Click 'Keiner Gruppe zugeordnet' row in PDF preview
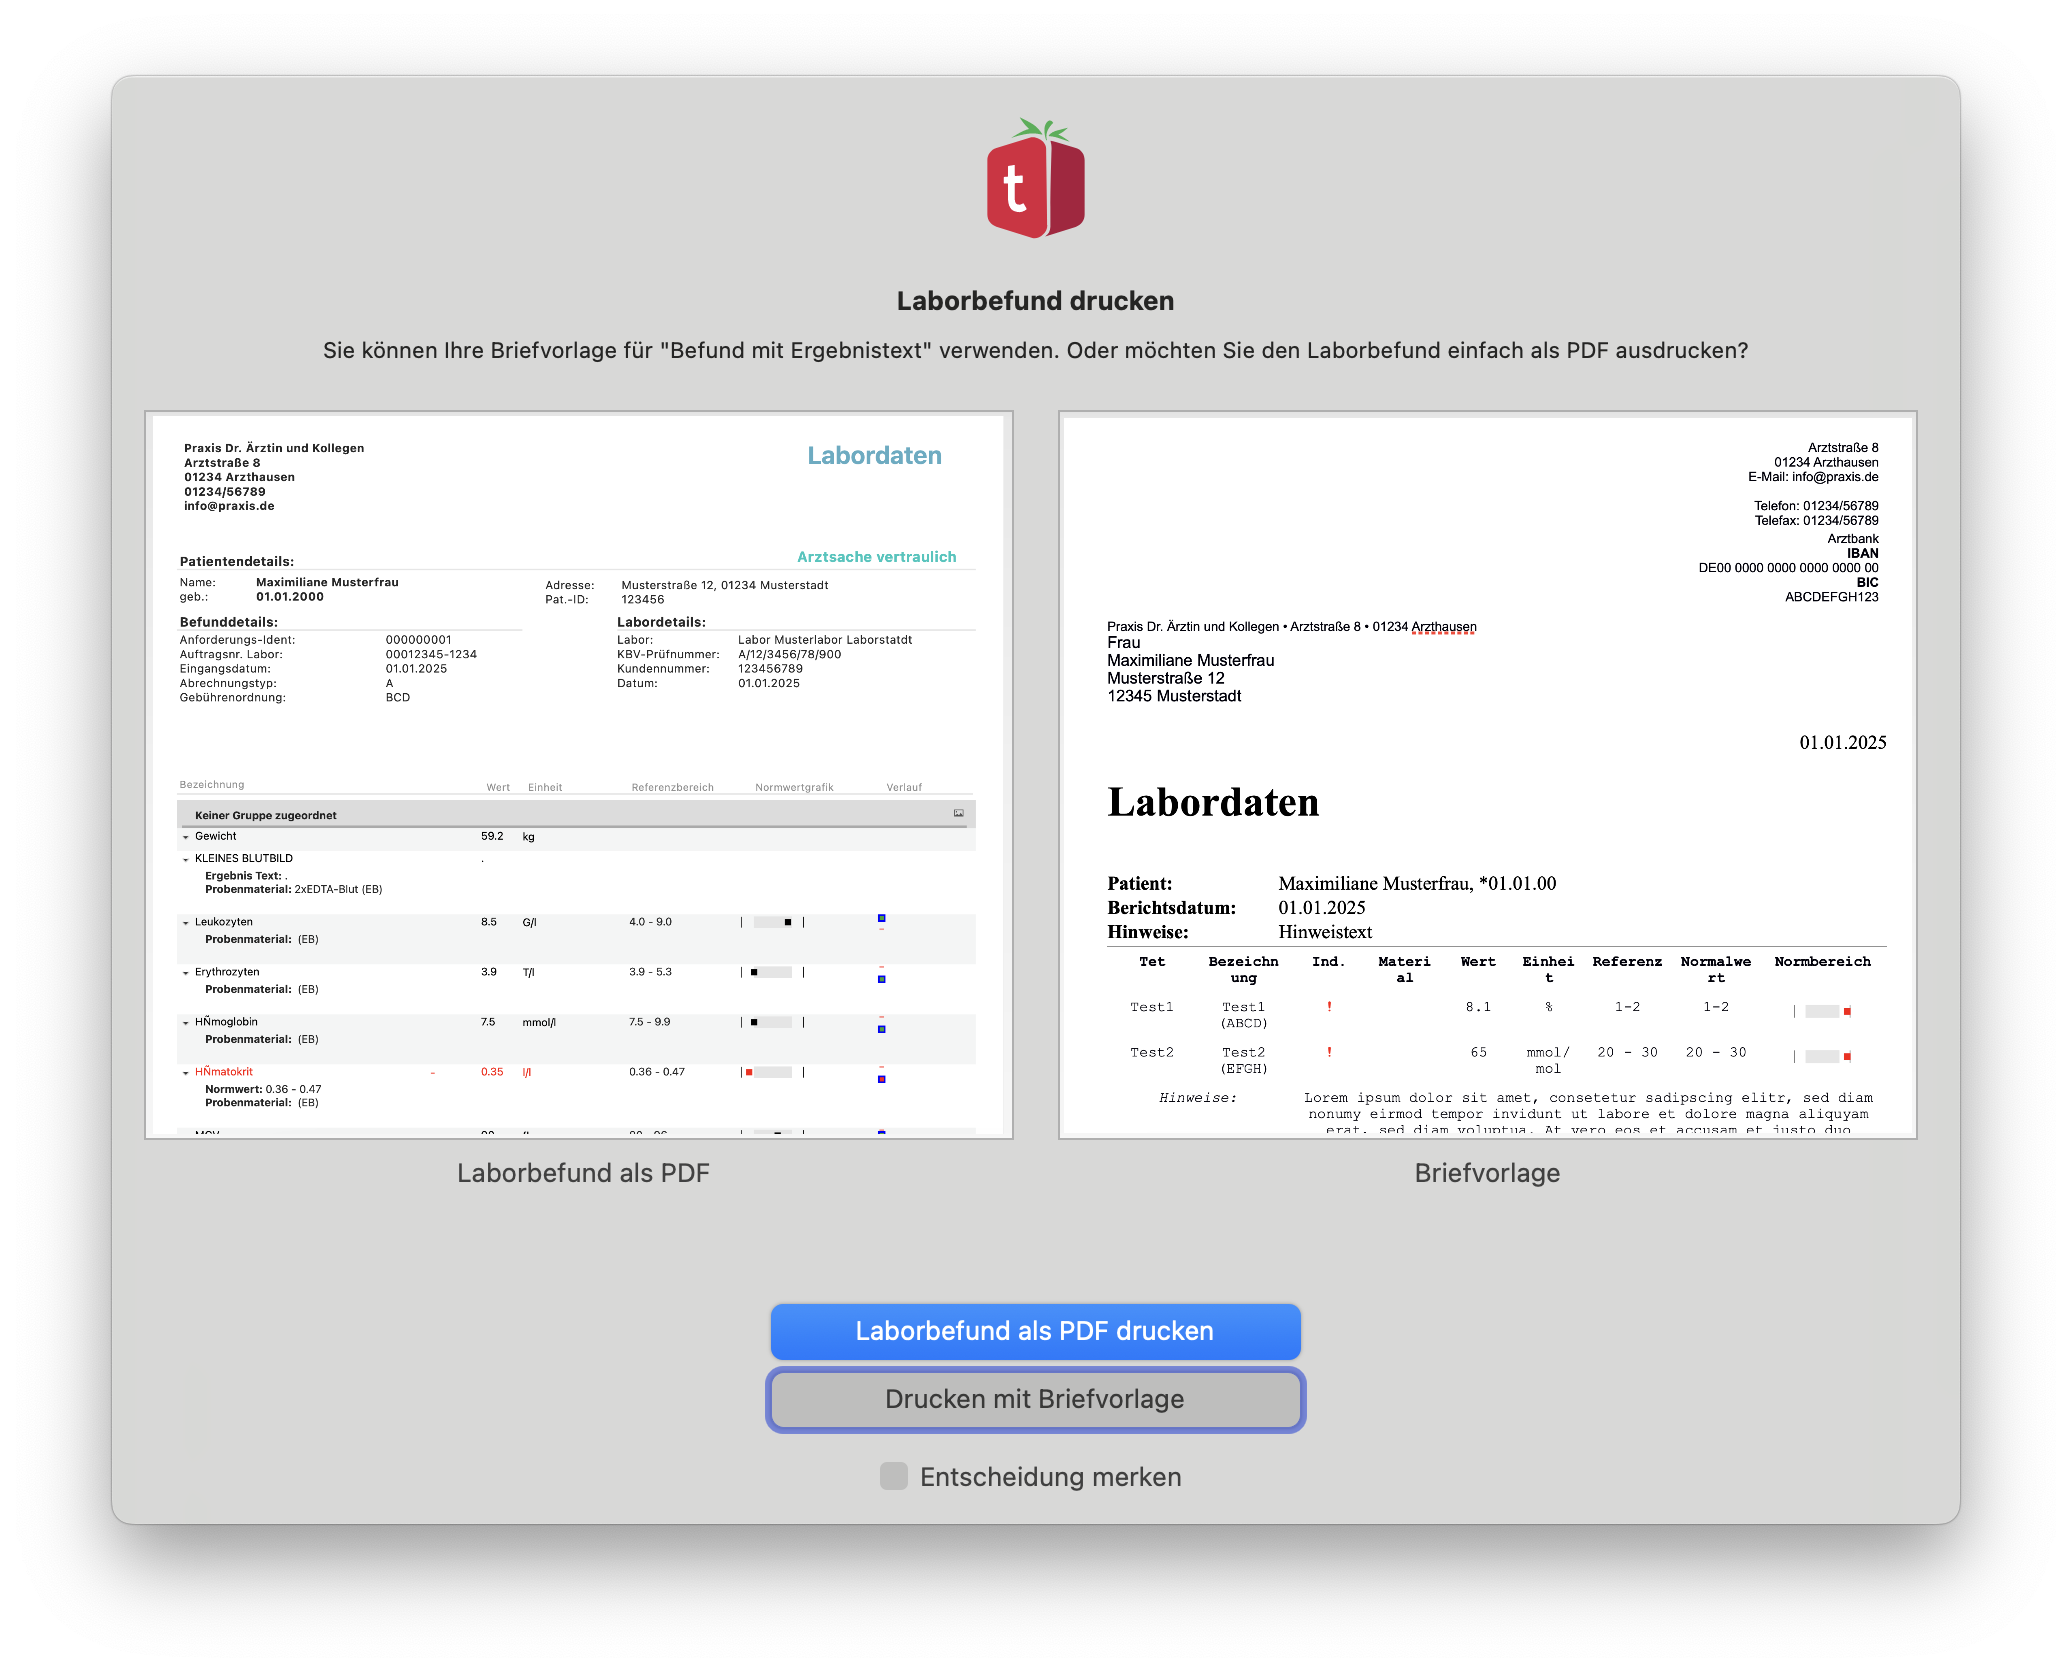Viewport: 2072px width, 1672px height. 576,814
